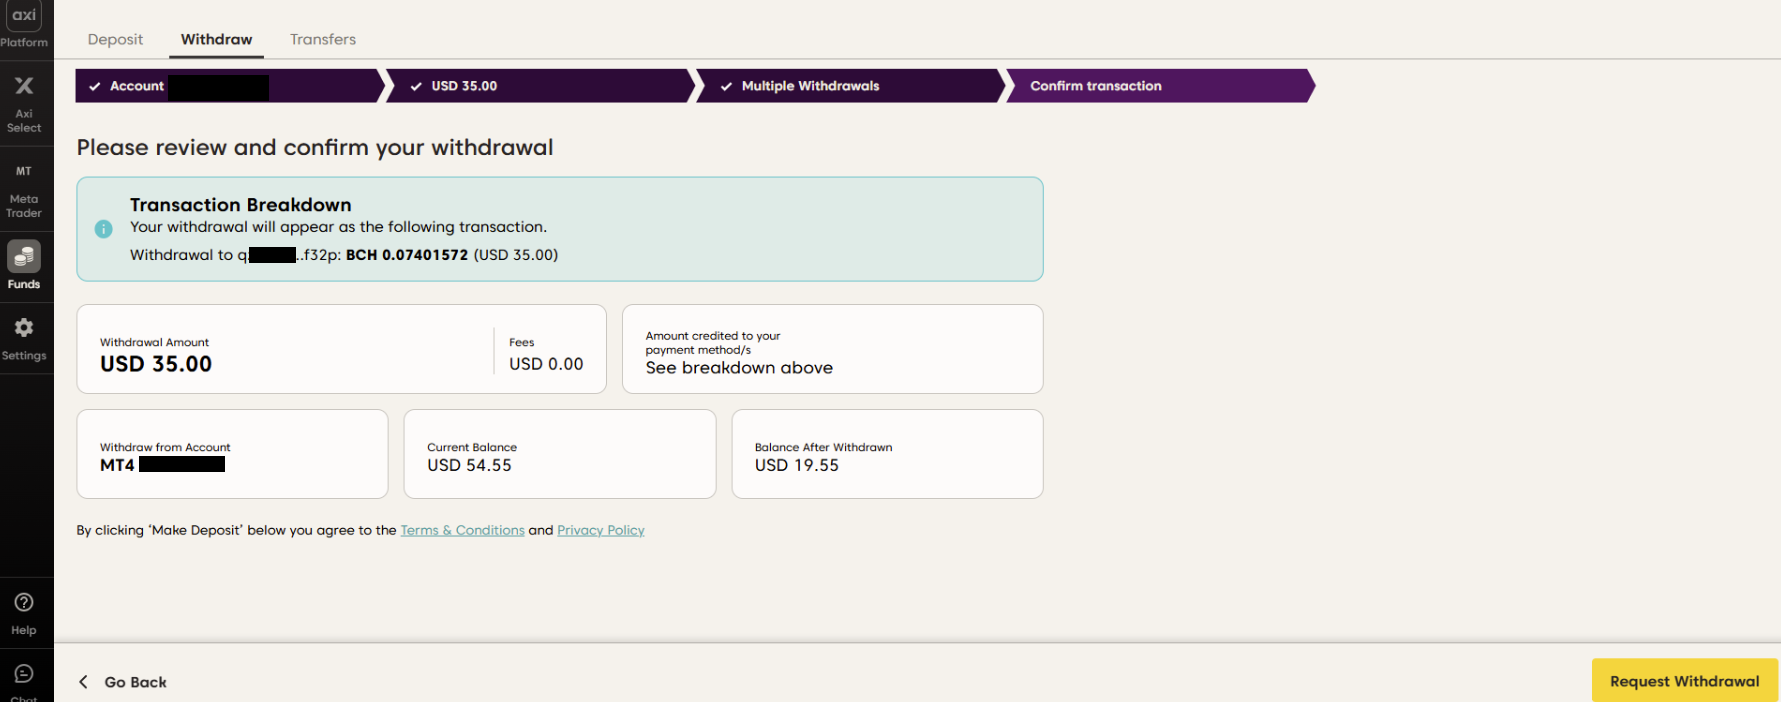Open the Terms & Conditions link
The width and height of the screenshot is (1781, 702).
coord(462,531)
